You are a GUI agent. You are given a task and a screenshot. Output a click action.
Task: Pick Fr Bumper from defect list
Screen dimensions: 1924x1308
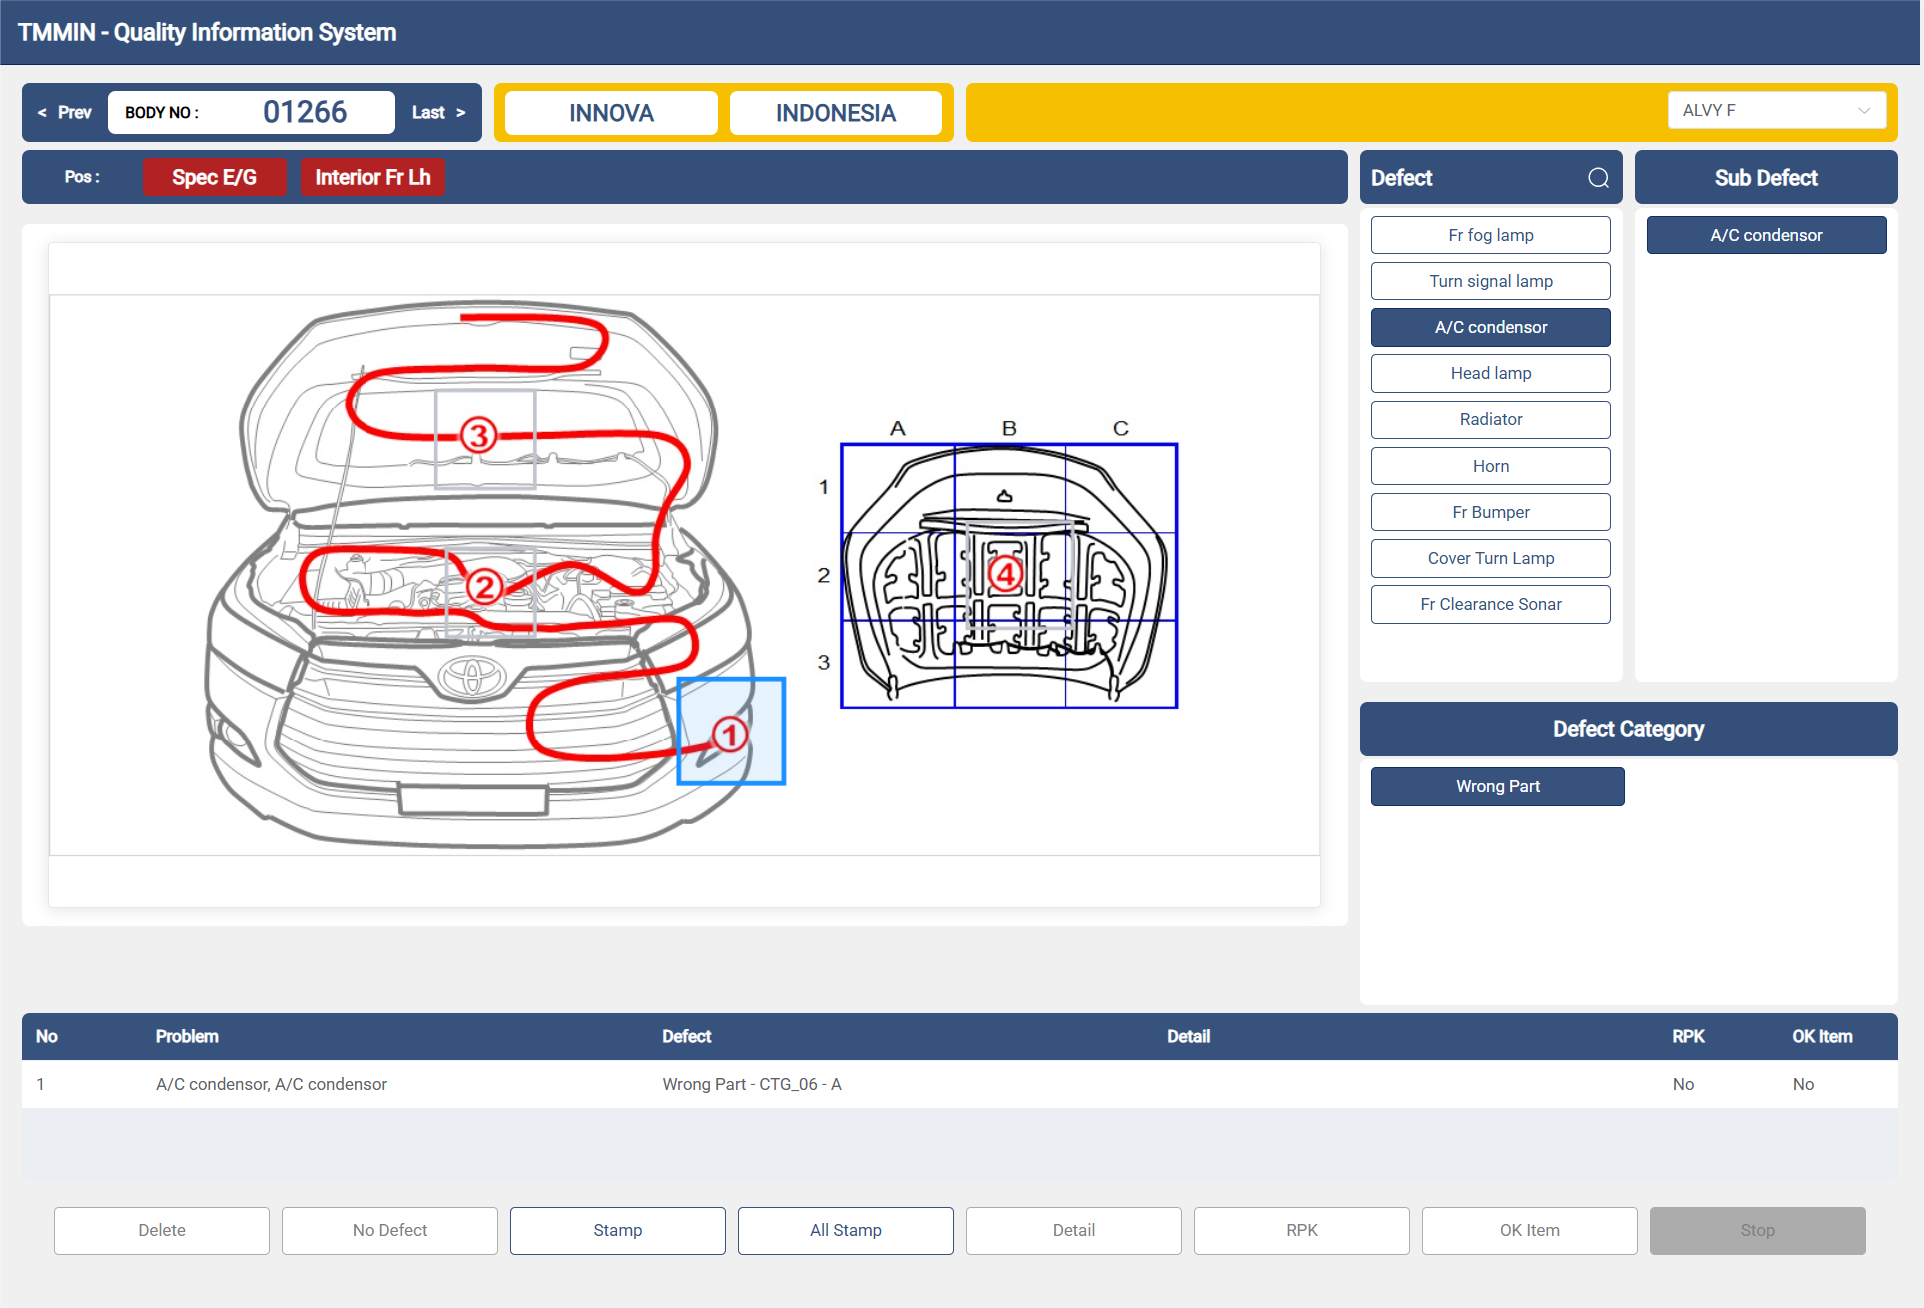(1490, 512)
